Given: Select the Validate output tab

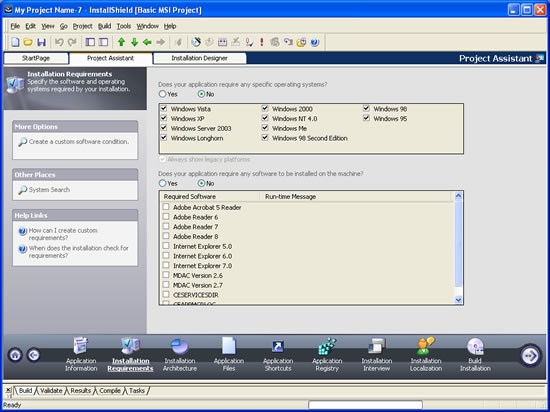Looking at the screenshot, I should point(51,391).
